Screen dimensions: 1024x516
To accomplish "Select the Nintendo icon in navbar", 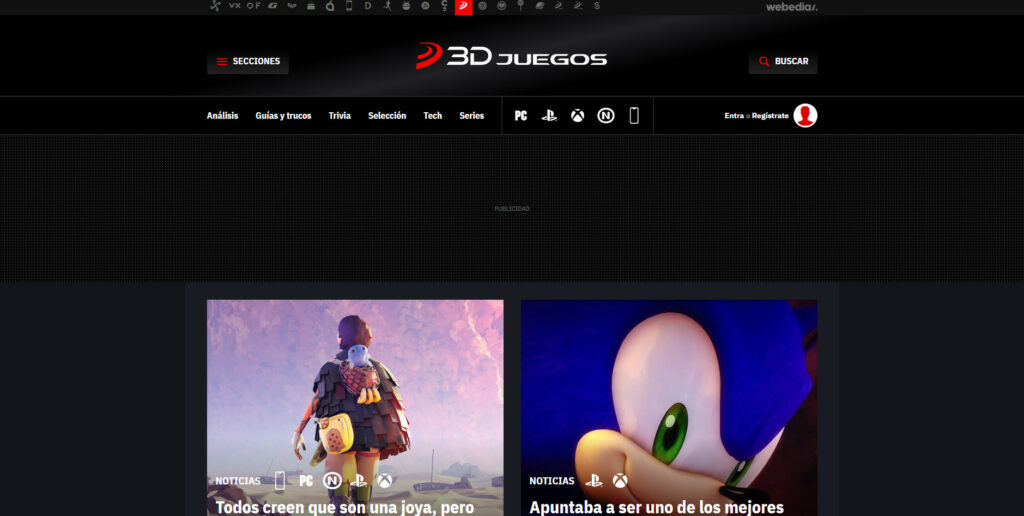I will pyautogui.click(x=606, y=116).
